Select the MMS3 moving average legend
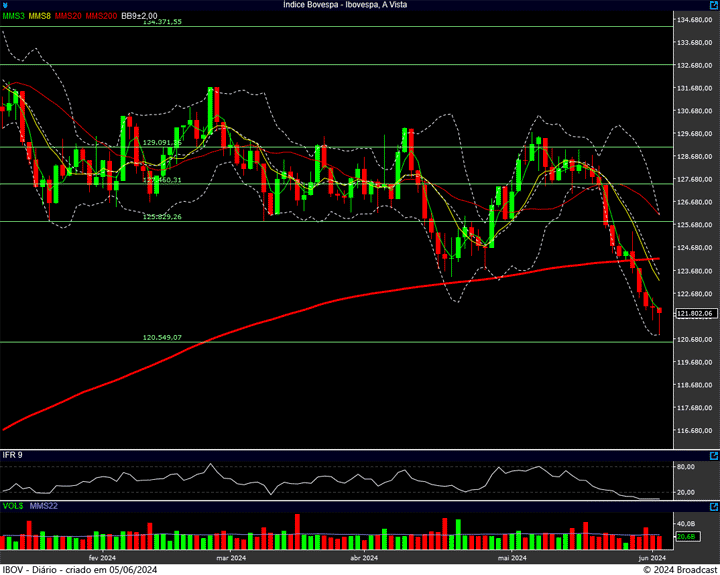 (x=13, y=17)
